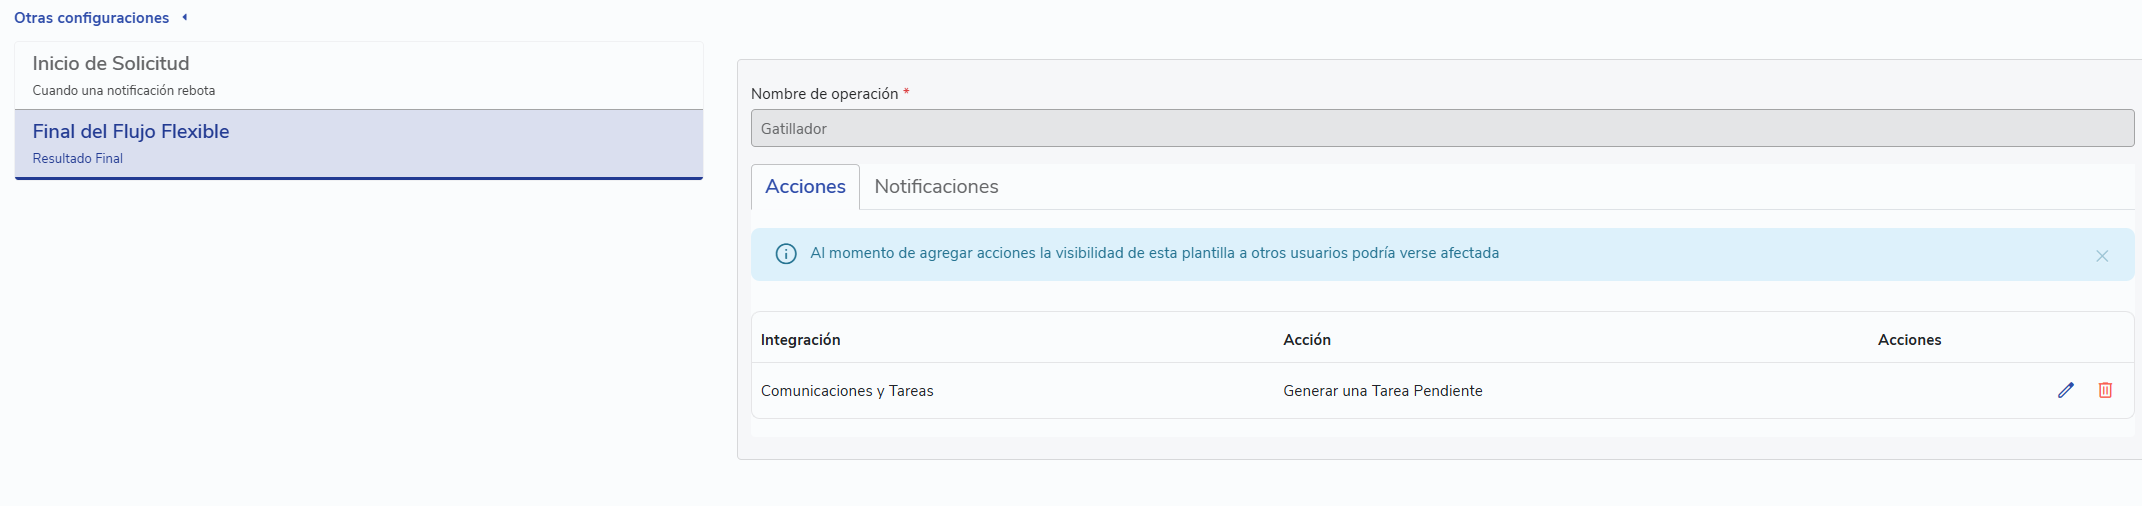This screenshot has width=2142, height=506.
Task: Click the Gatillador operation name field
Action: click(1441, 128)
